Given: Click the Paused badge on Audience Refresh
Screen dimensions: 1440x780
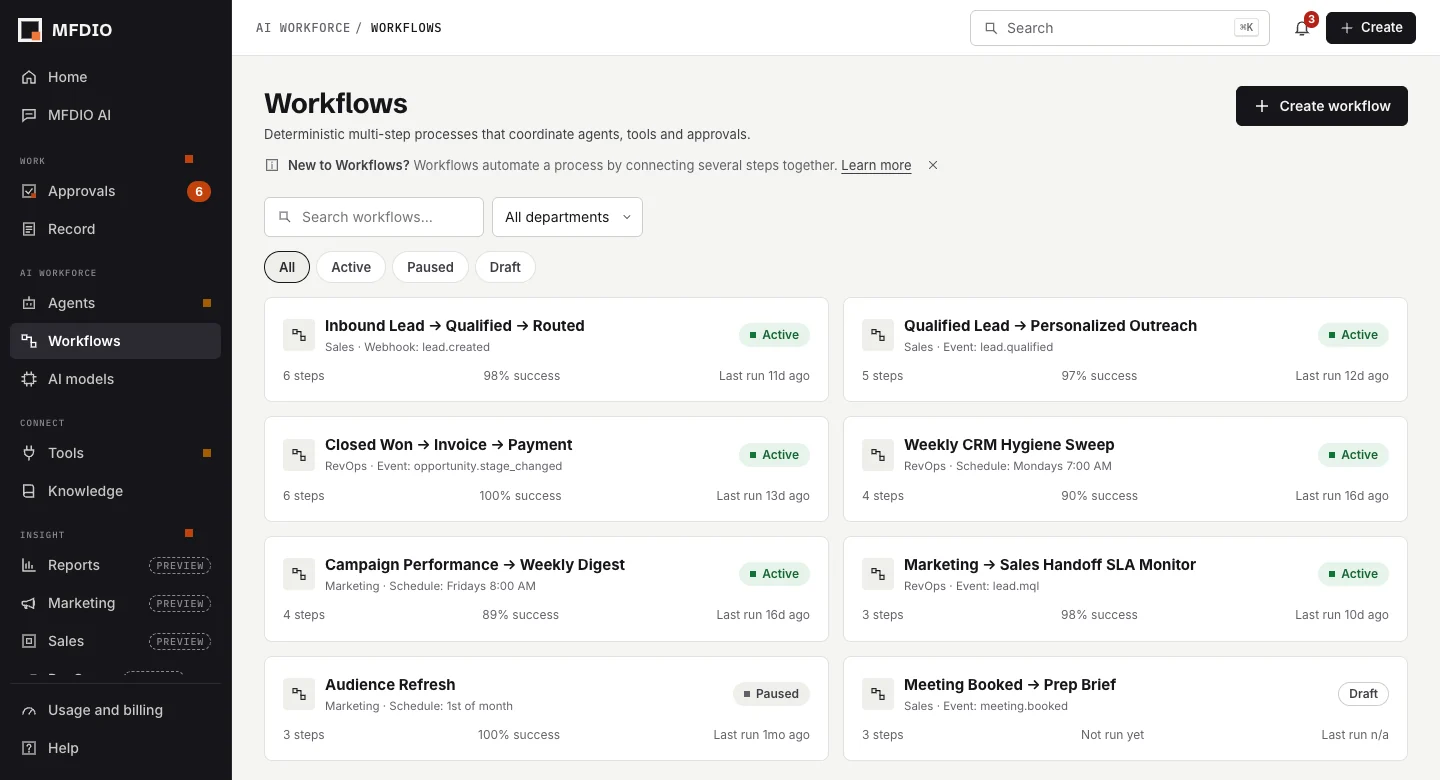Looking at the screenshot, I should [771, 694].
